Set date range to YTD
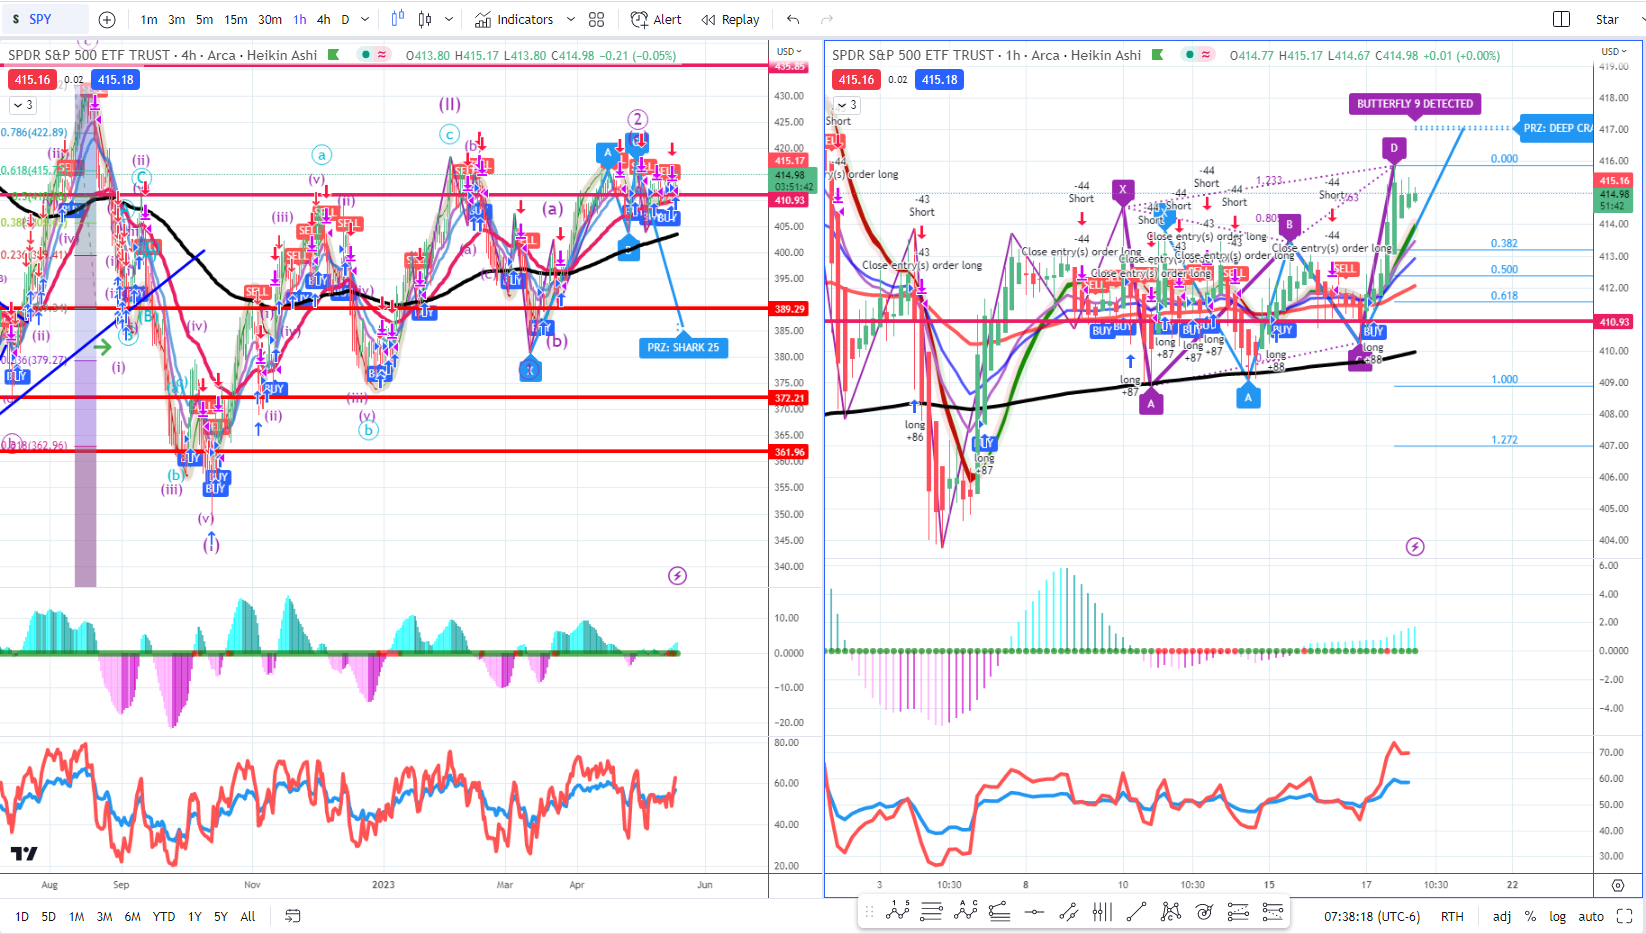Viewport: 1646px width, 934px height. 164,916
